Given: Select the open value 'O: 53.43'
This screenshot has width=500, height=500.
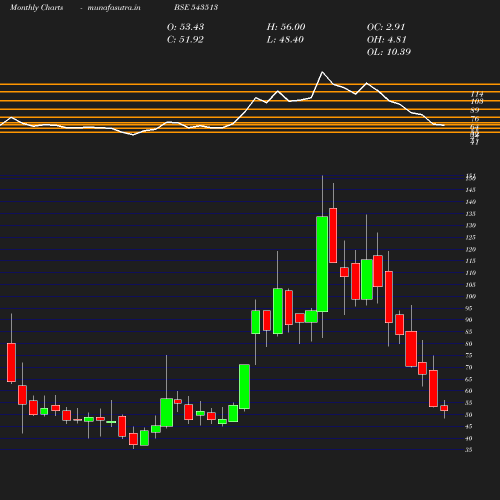Looking at the screenshot, I should 185,27.
